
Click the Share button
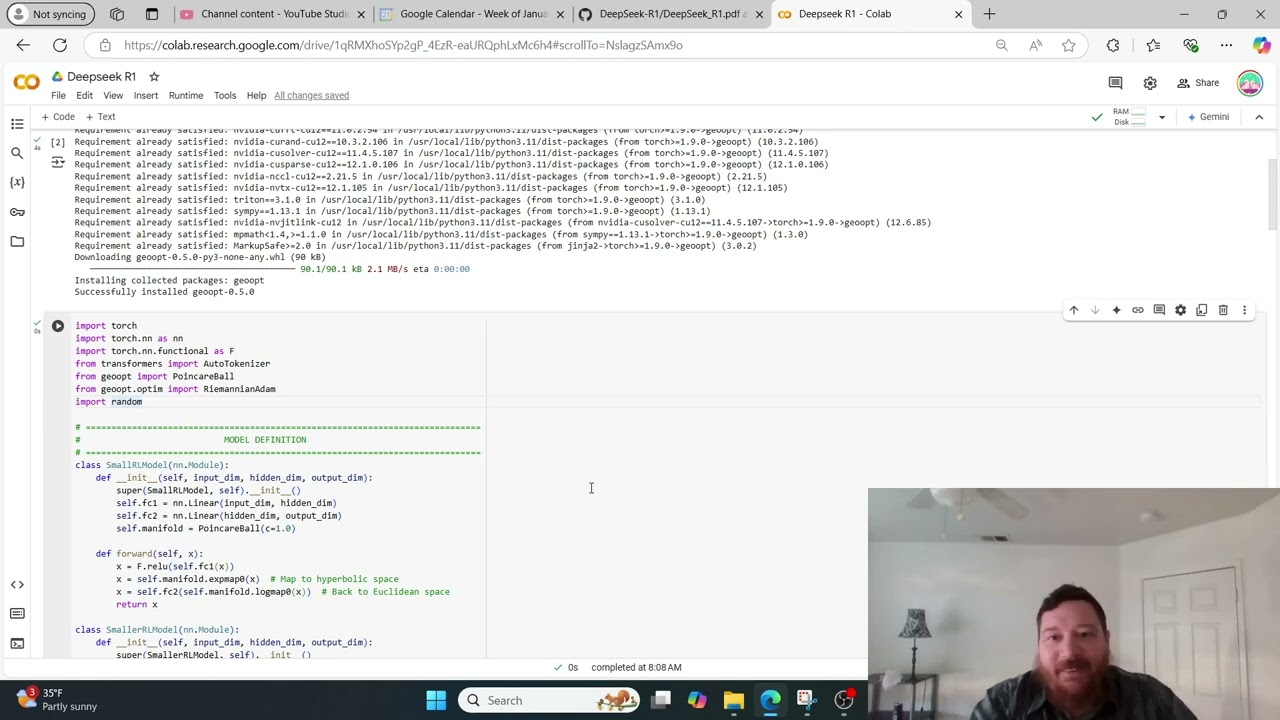(1198, 83)
